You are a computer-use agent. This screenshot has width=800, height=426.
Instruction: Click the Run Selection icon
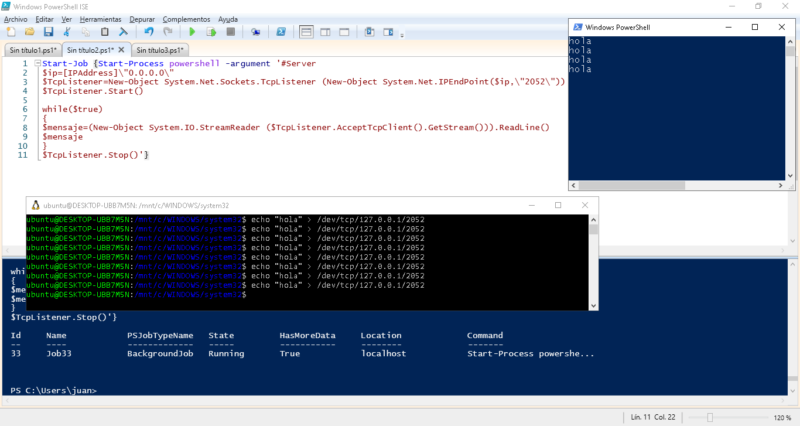click(212, 32)
